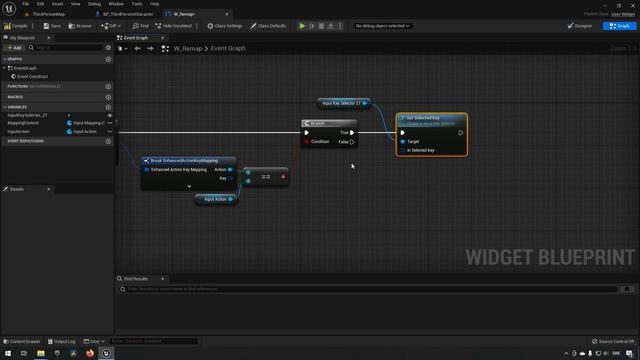Close the W_Remap tab

227,14
